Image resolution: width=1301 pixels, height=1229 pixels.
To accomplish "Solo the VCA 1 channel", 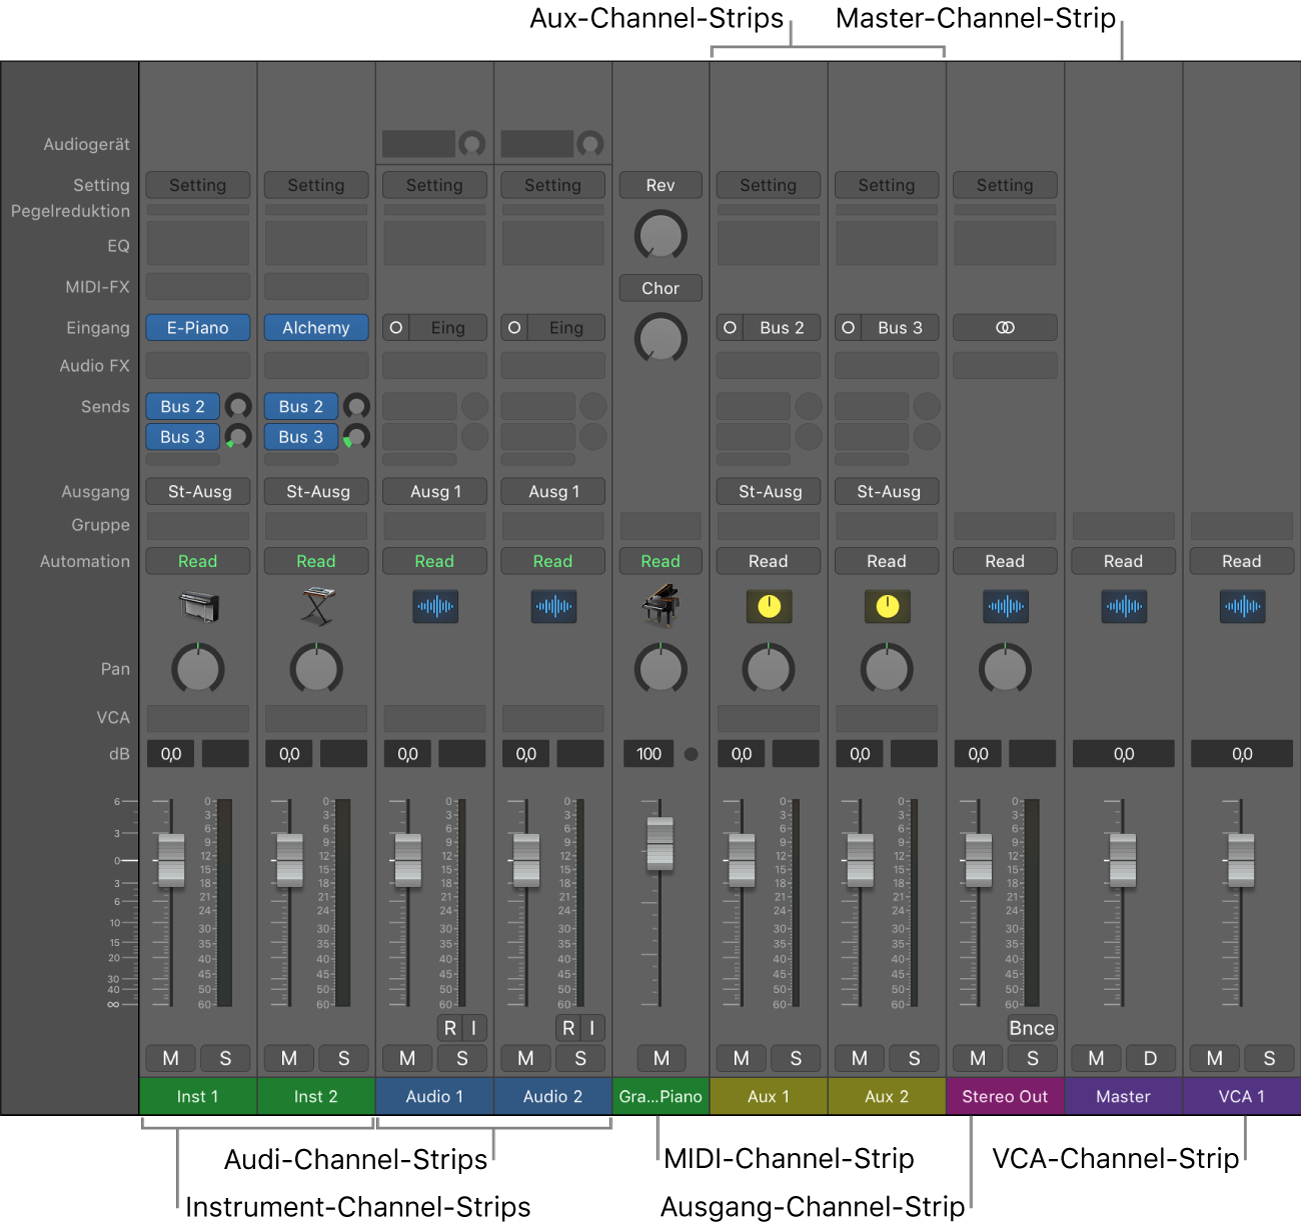I will click(x=1269, y=1058).
